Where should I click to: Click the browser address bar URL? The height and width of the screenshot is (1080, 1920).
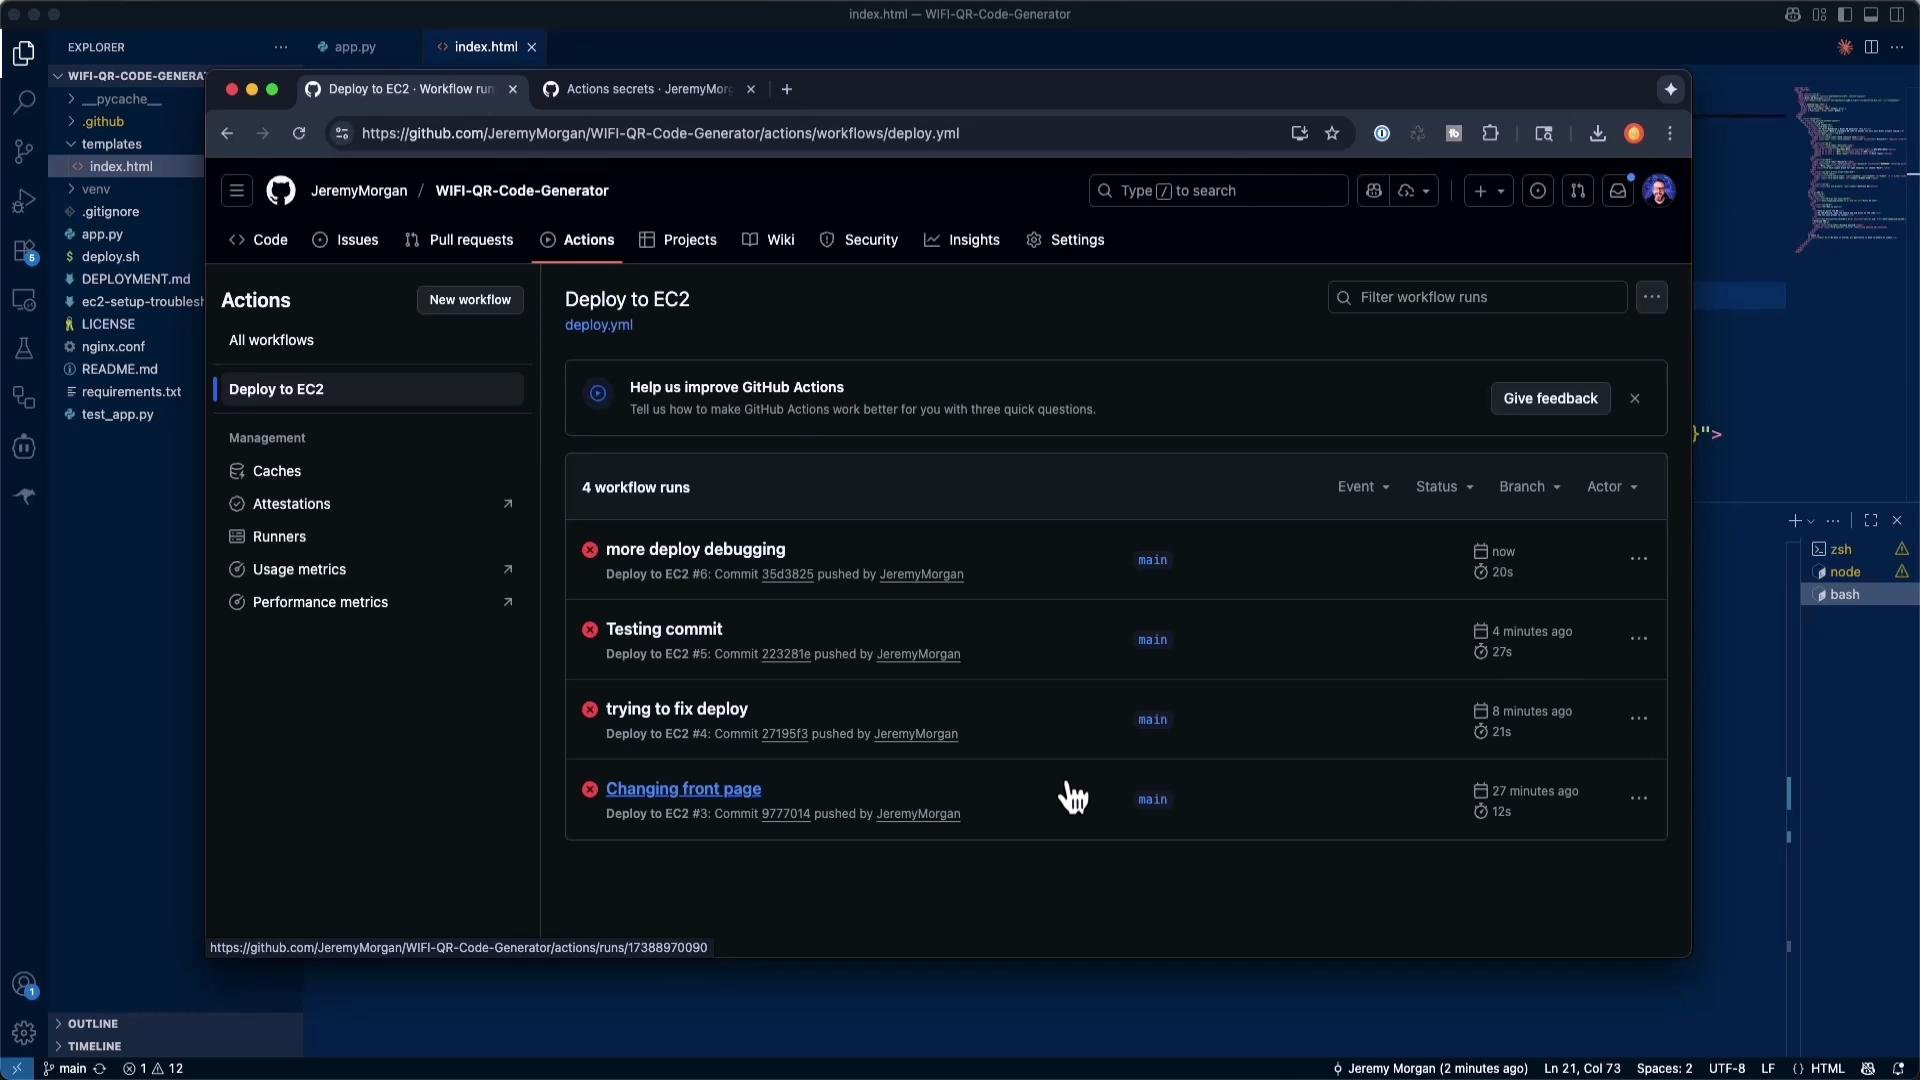pos(660,133)
